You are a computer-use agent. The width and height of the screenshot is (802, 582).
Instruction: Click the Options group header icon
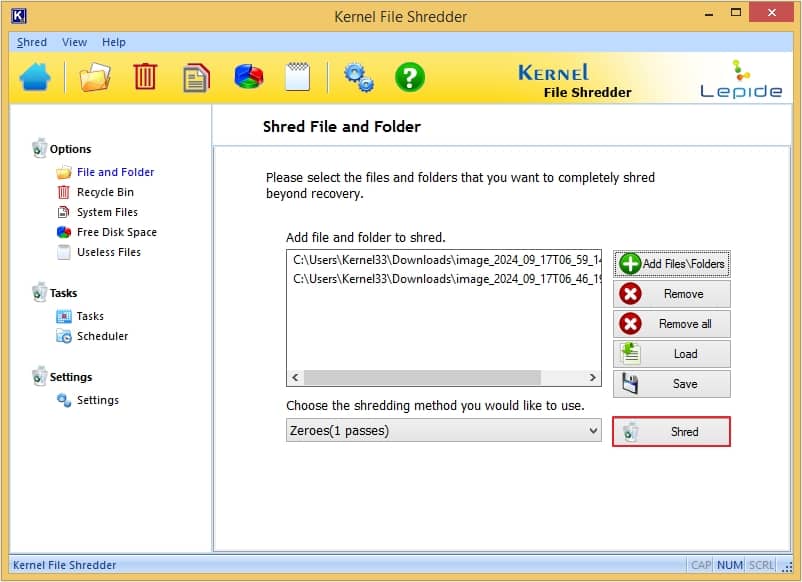[39, 148]
